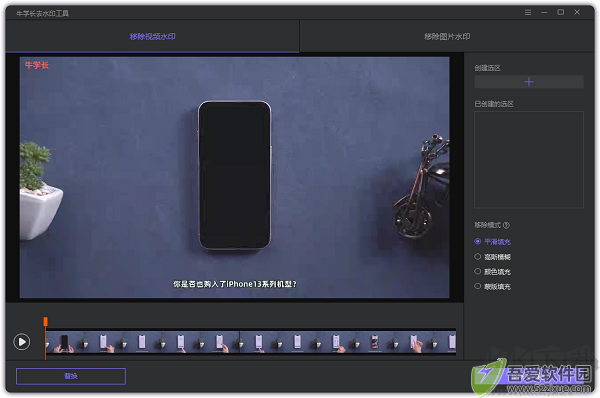Image resolution: width=600 pixels, height=398 pixels.
Task: Click the orange playhead marker on timeline
Action: [x=46, y=321]
